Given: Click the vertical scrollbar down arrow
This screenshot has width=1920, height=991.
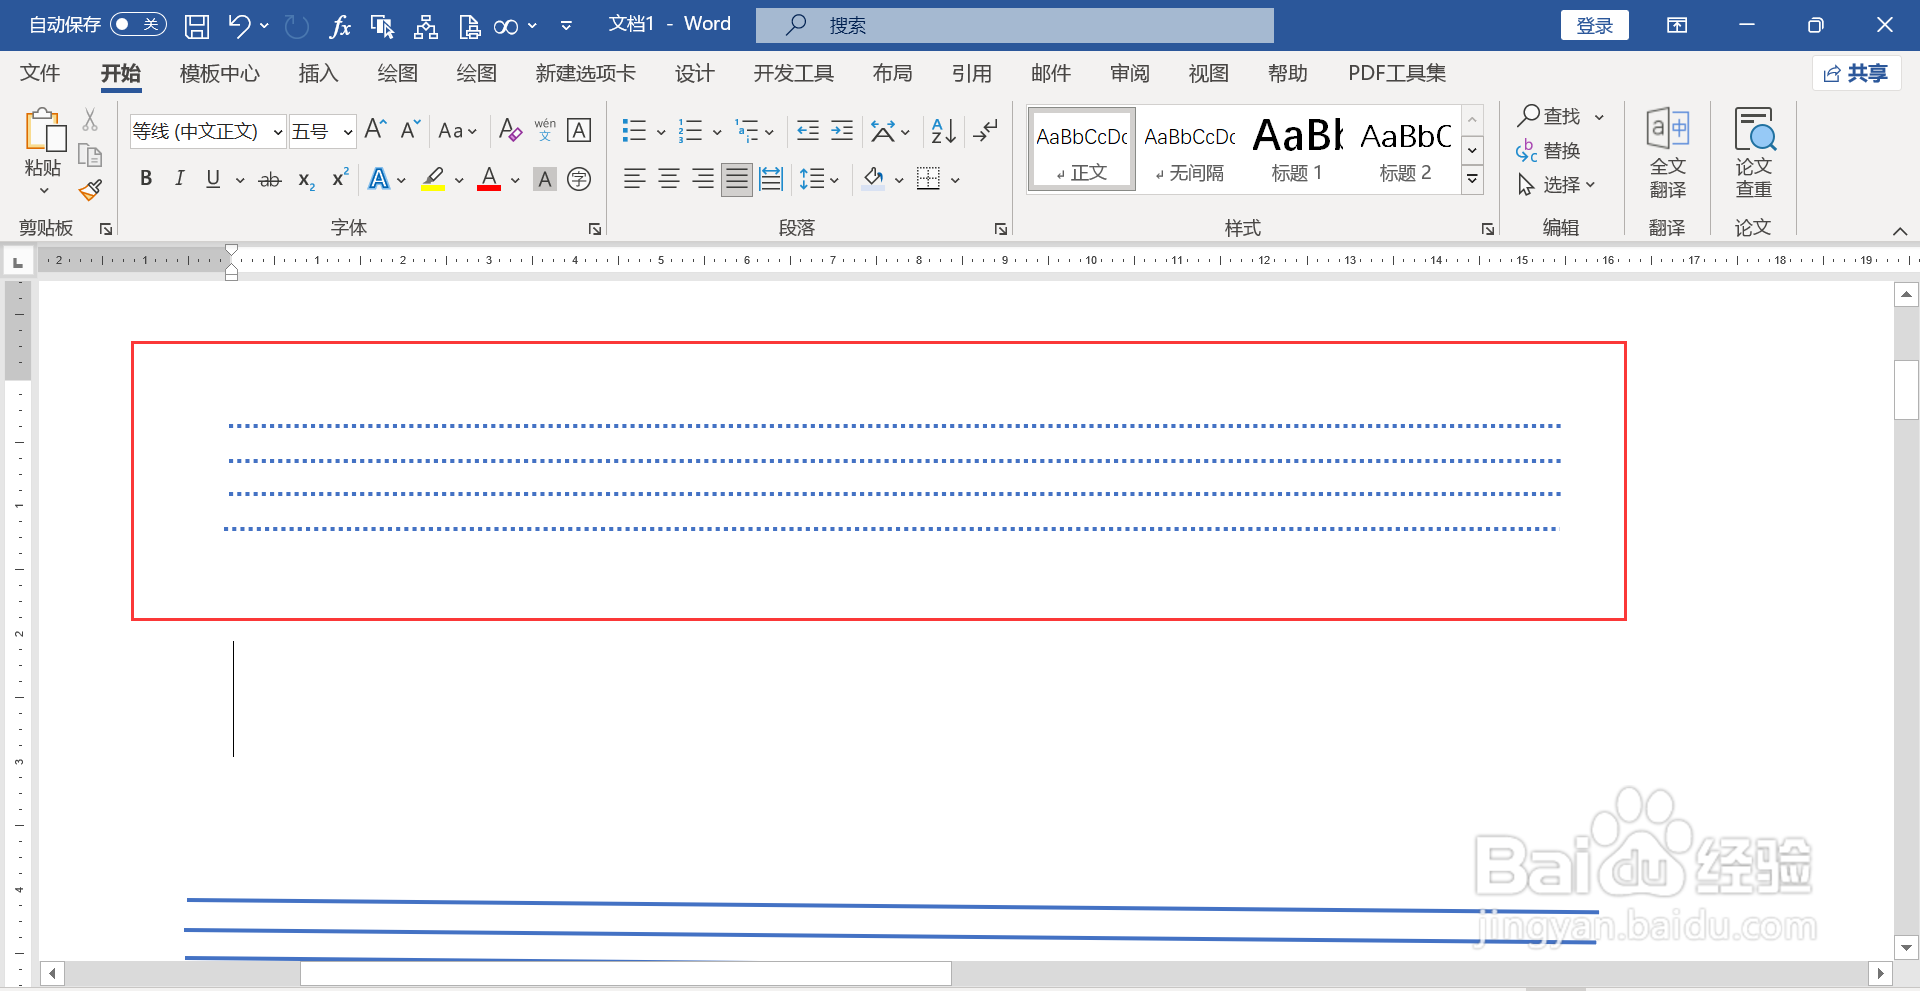Looking at the screenshot, I should point(1906,947).
